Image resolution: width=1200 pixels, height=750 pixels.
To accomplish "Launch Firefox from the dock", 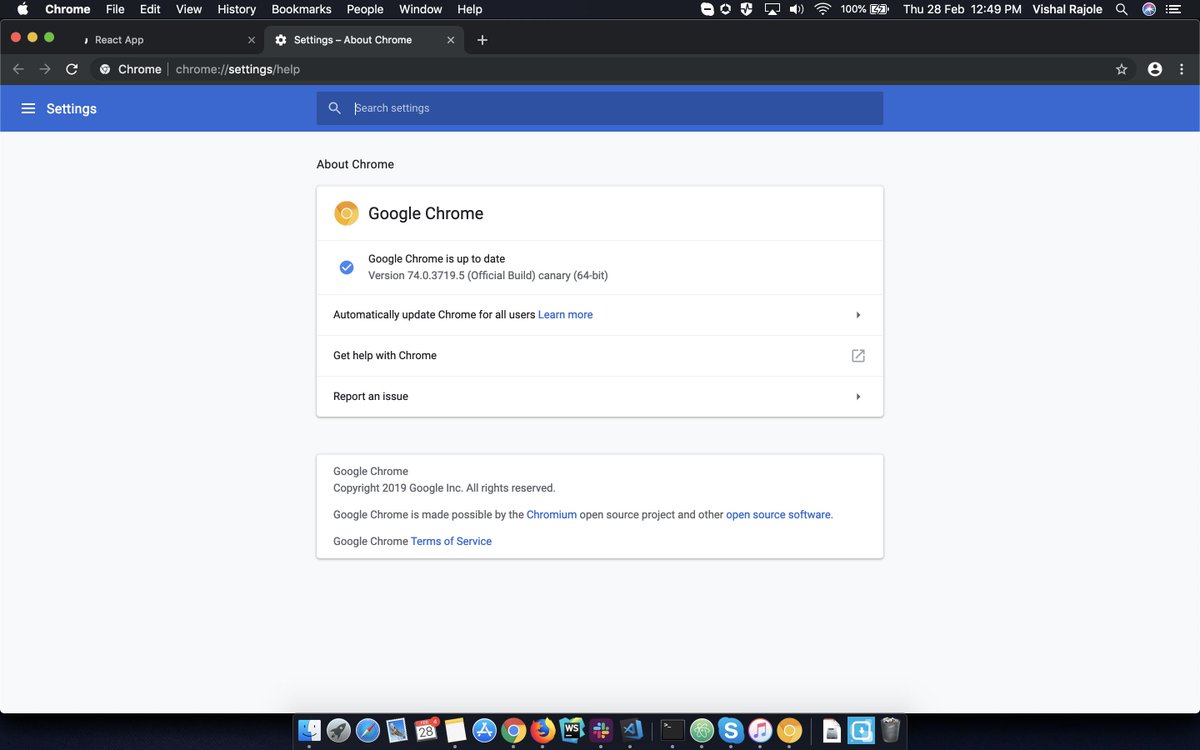I will click(x=543, y=730).
